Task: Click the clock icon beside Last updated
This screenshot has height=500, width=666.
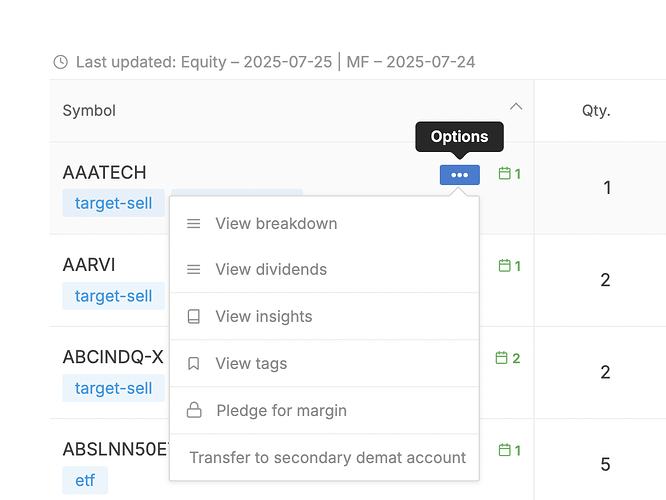Action: click(60, 62)
